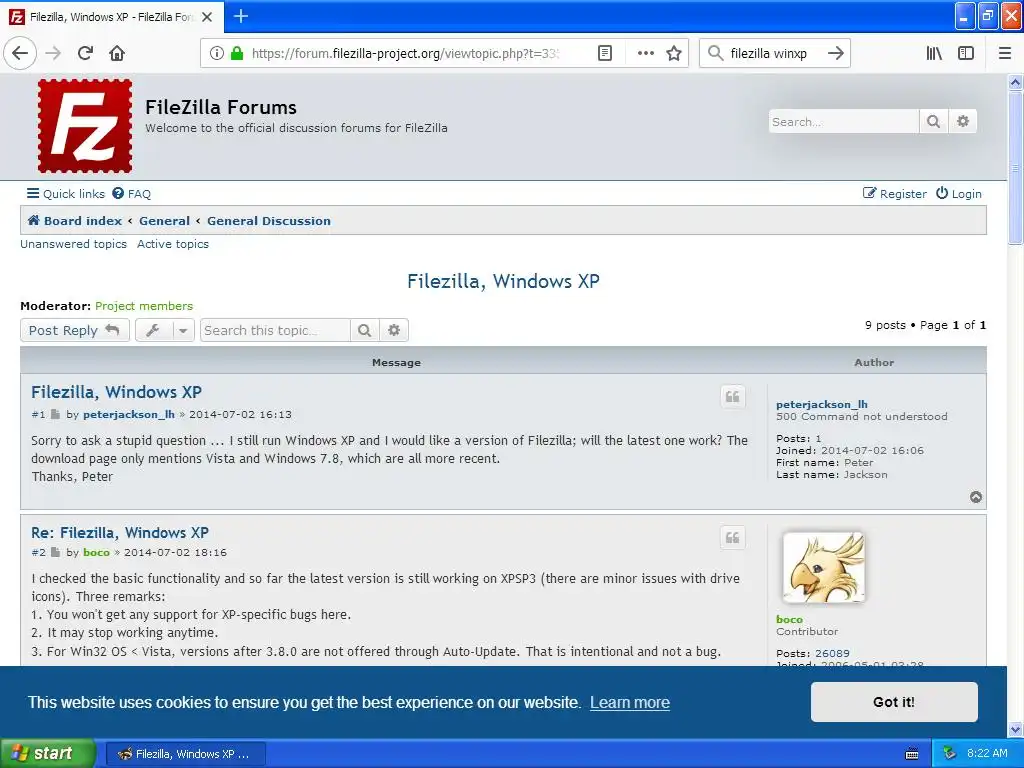Open a new browser tab
This screenshot has width=1024, height=768.
click(241, 16)
